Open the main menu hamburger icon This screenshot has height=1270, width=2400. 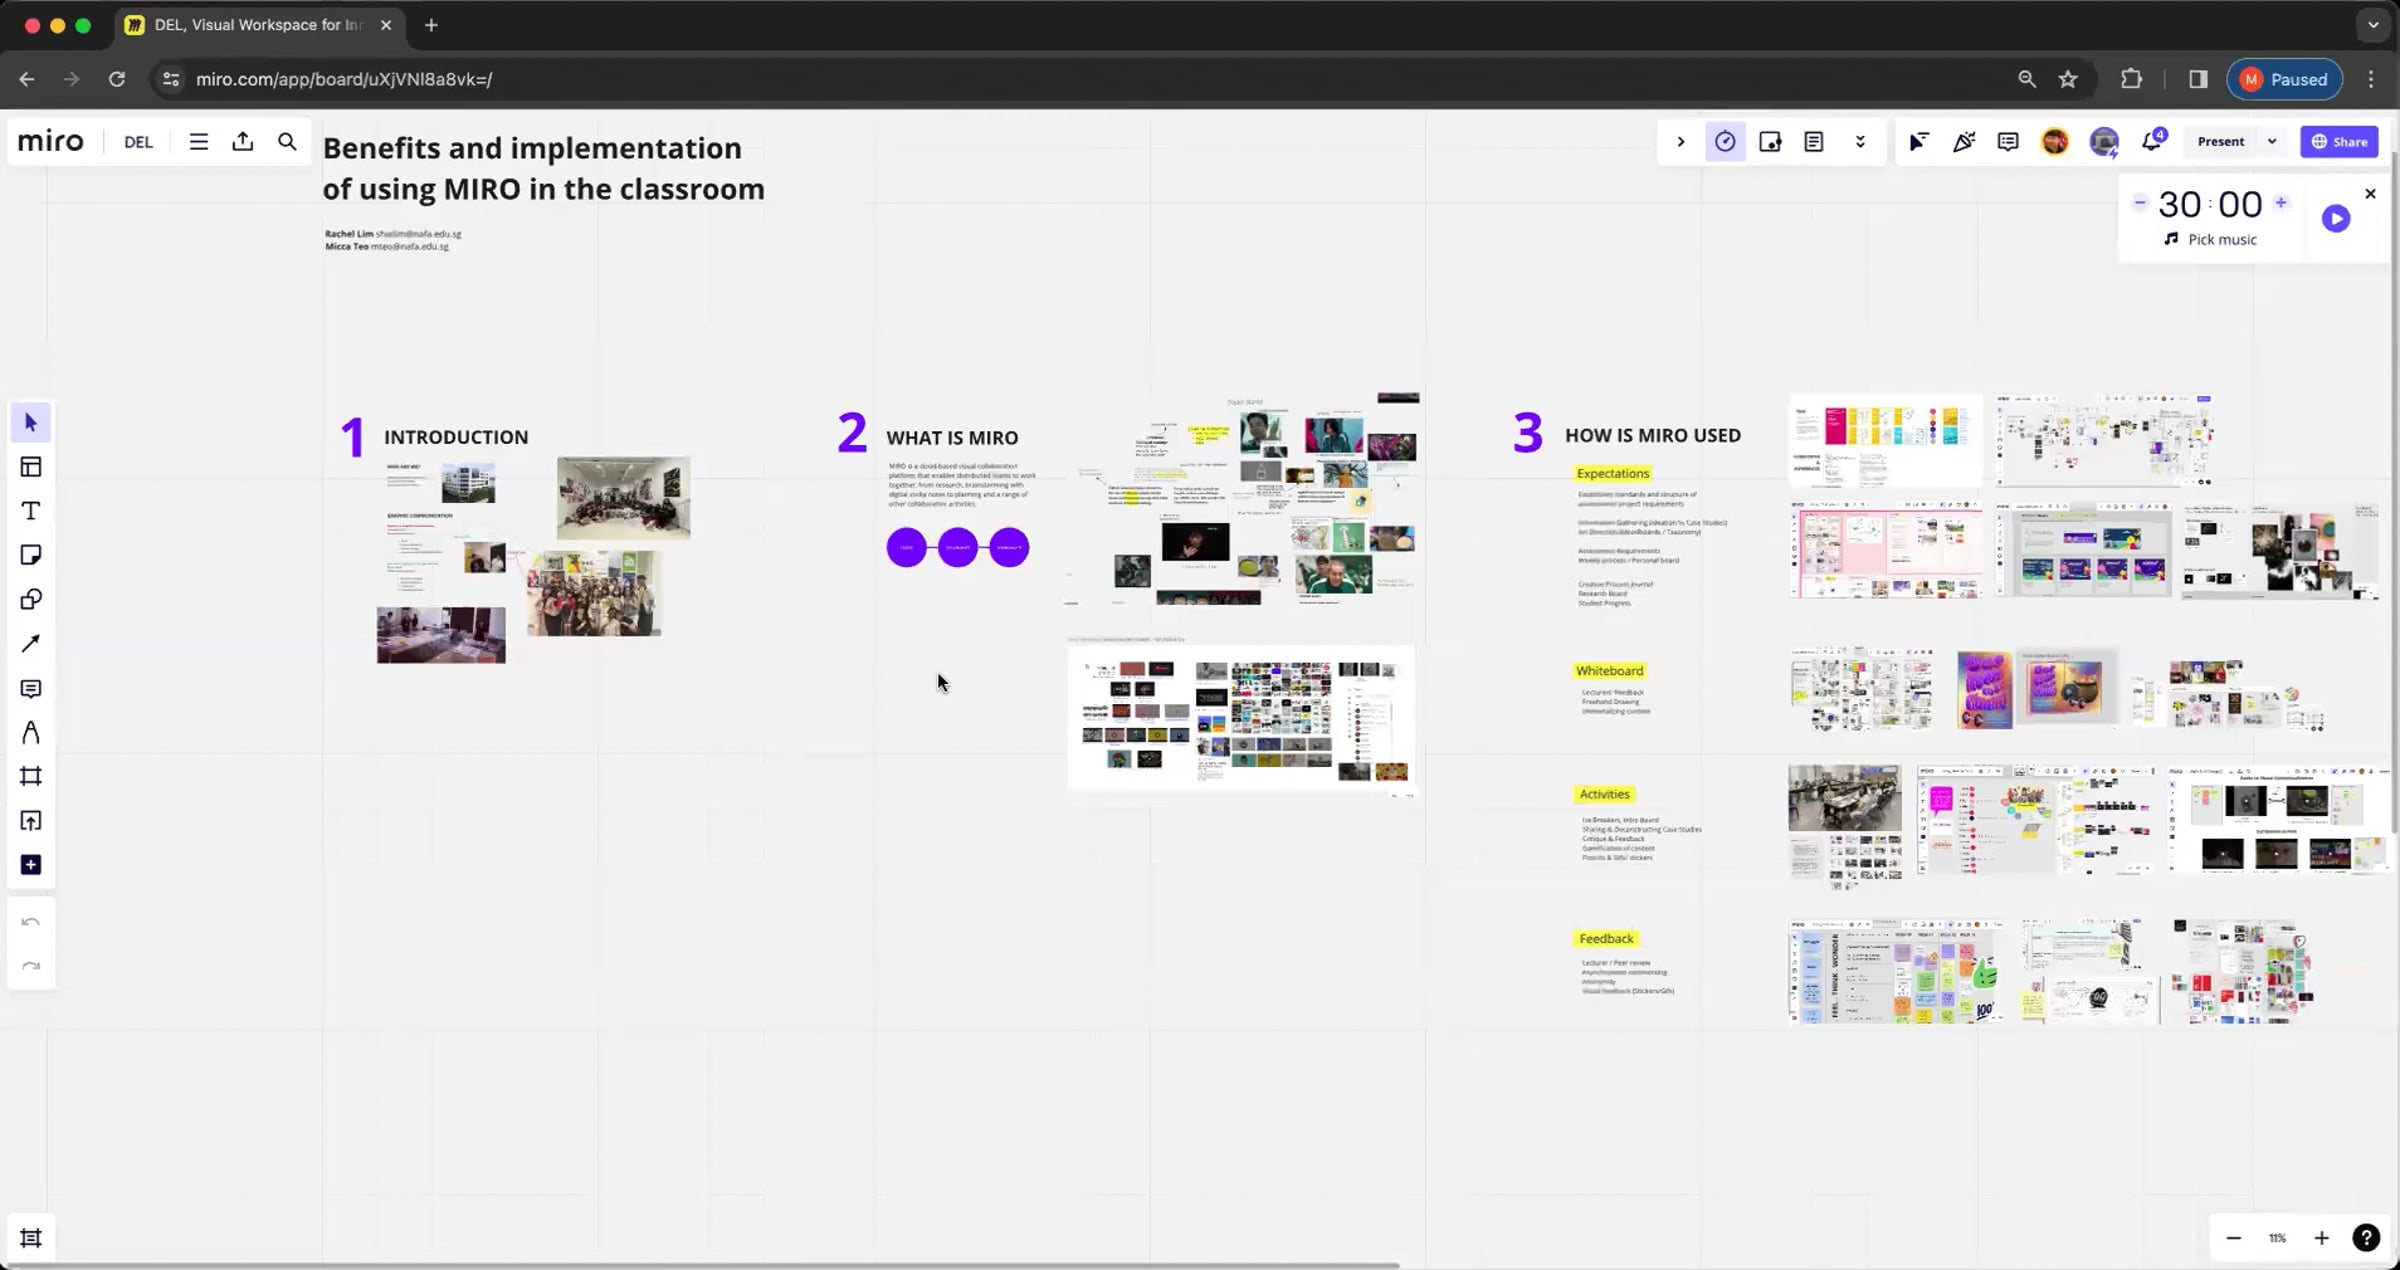(199, 142)
